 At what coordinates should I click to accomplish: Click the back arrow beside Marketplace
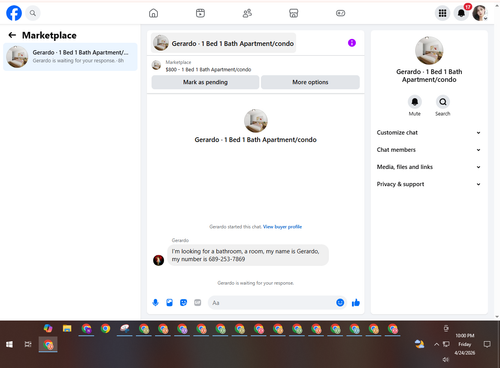(x=12, y=35)
